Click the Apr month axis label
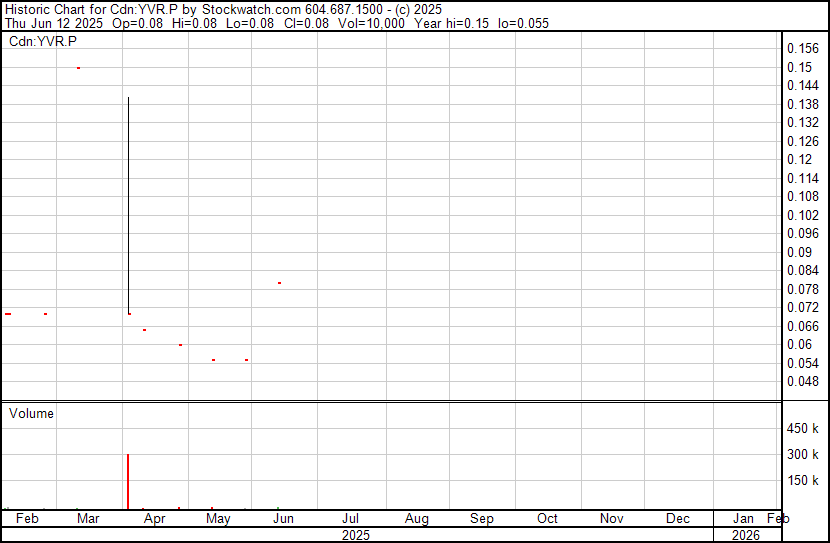 (155, 519)
